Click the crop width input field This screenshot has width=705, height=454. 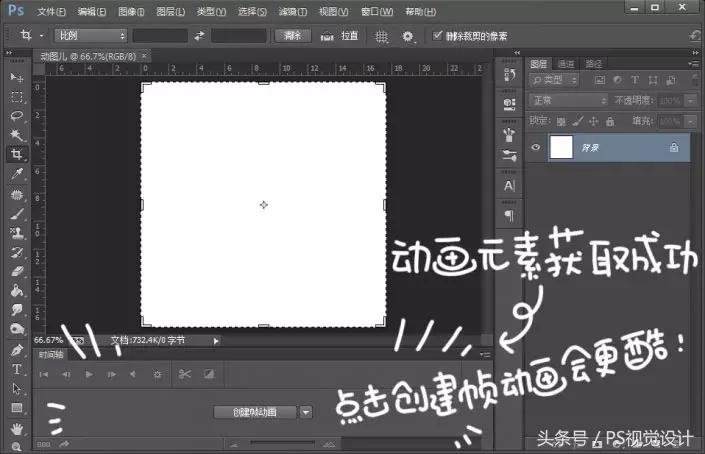160,36
